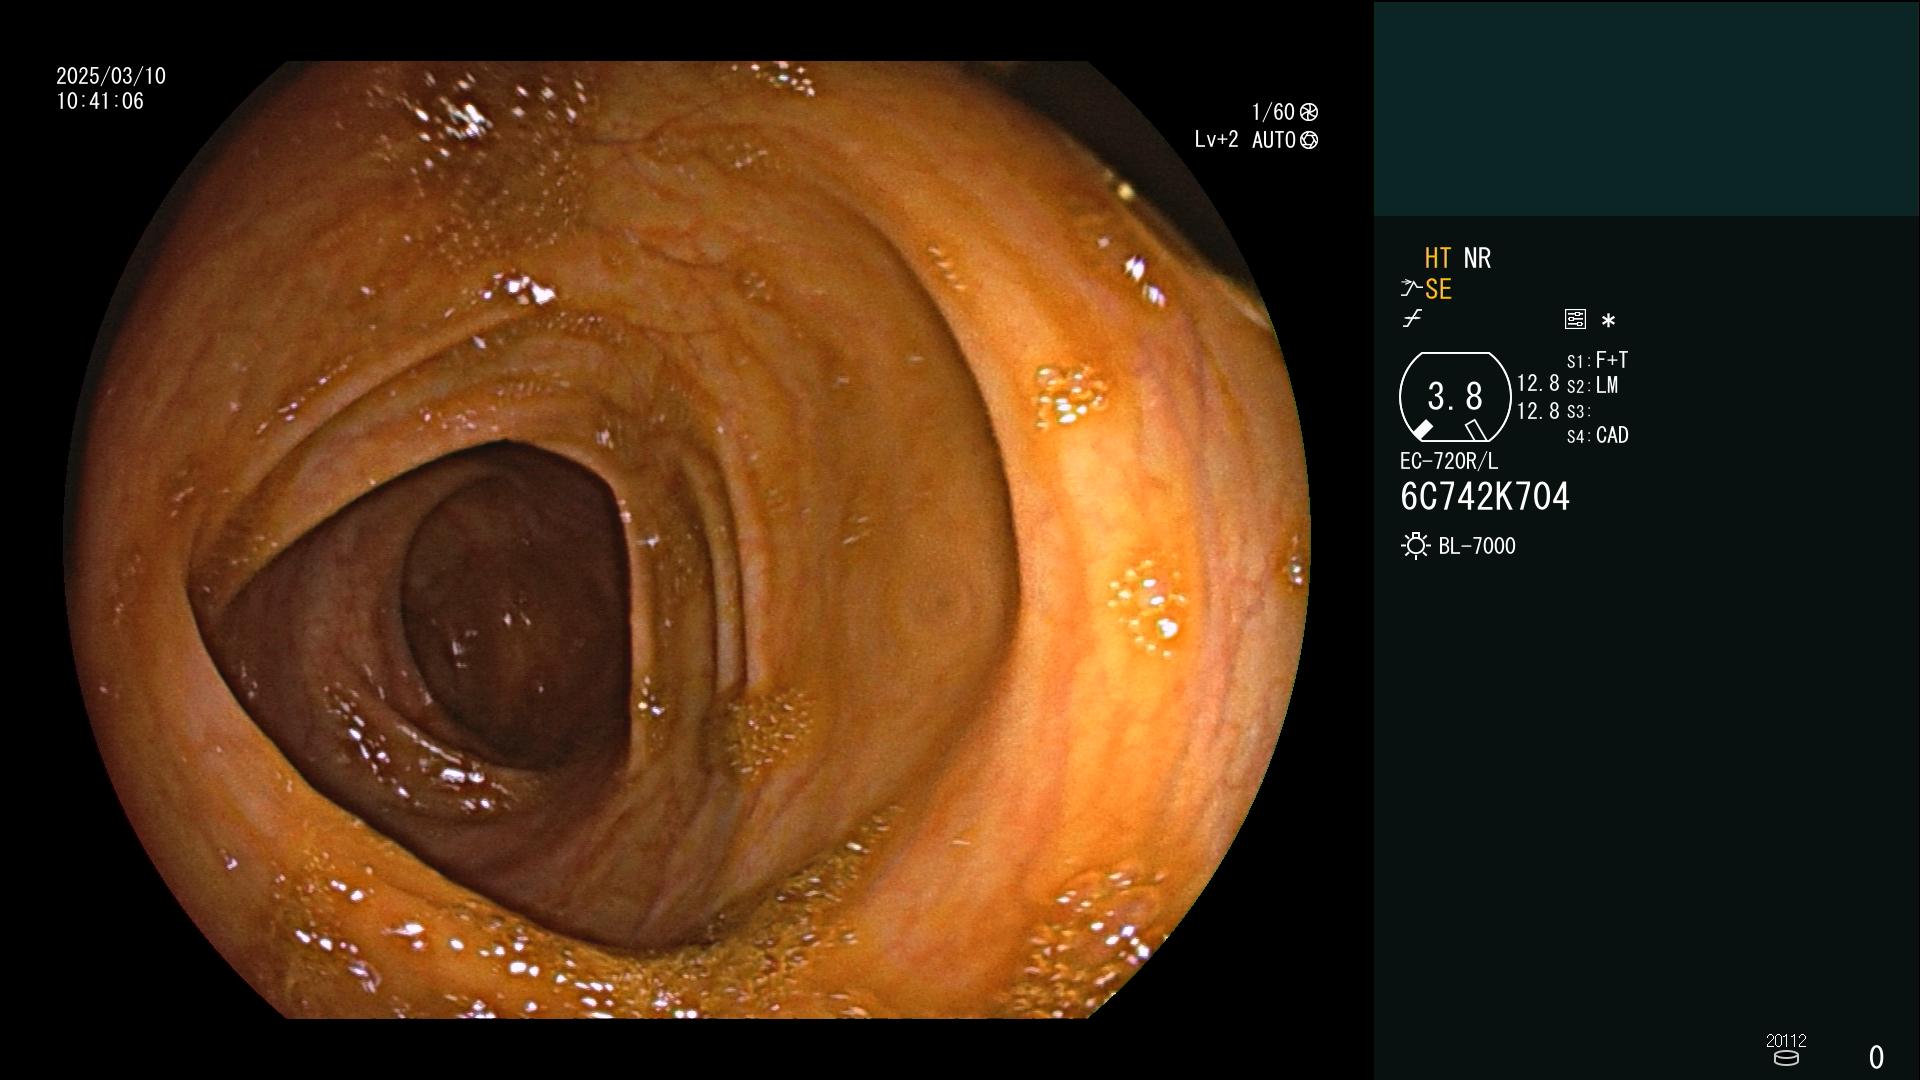Click the second 12.8 value beside S3
The height and width of the screenshot is (1080, 1920).
pos(1538,411)
